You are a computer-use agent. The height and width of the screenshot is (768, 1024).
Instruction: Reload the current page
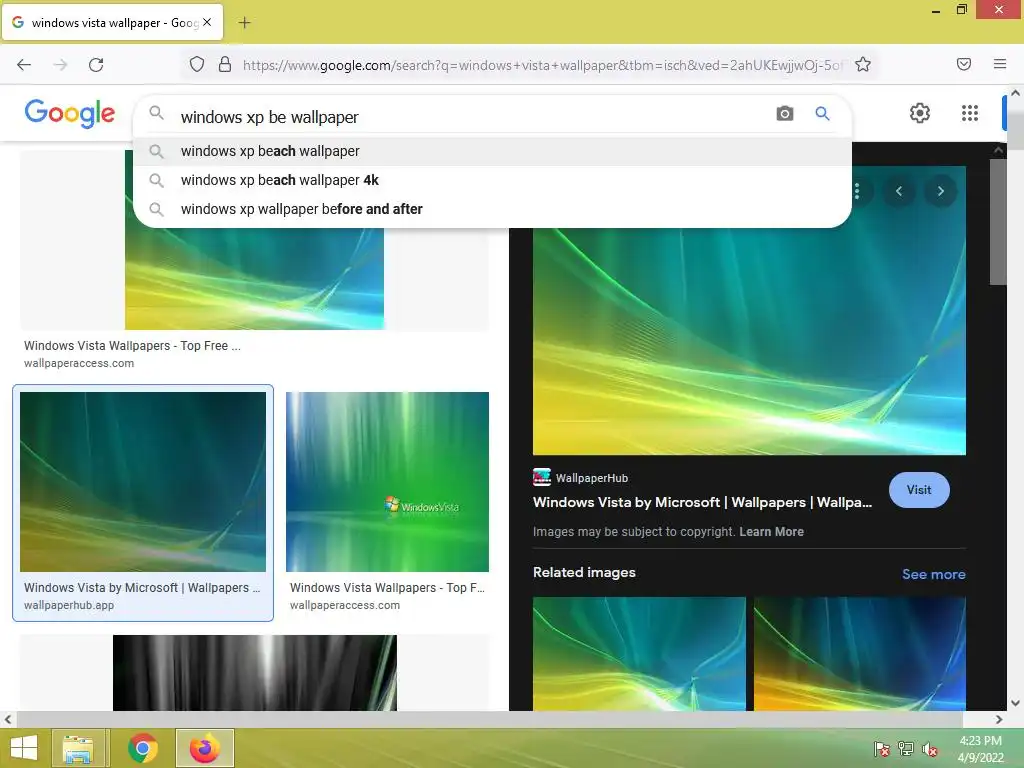(x=96, y=64)
